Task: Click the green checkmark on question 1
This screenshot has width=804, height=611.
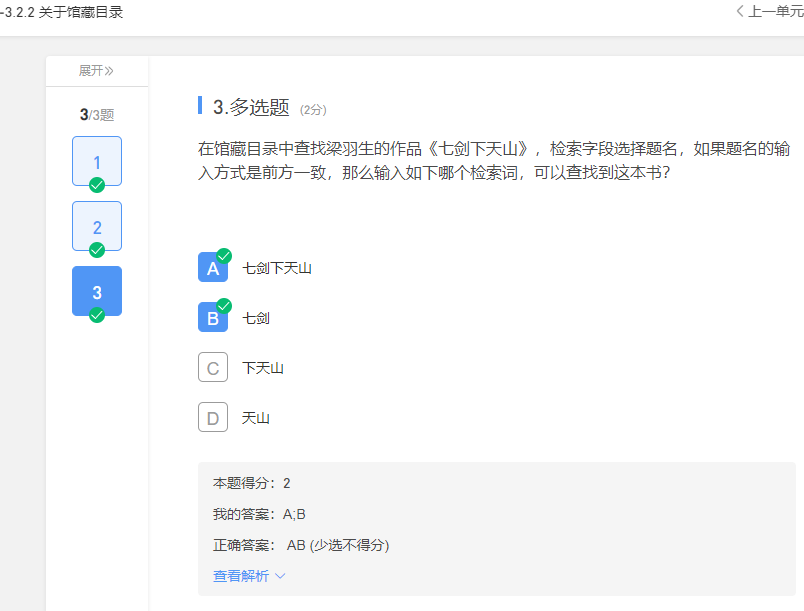Action: 97,184
